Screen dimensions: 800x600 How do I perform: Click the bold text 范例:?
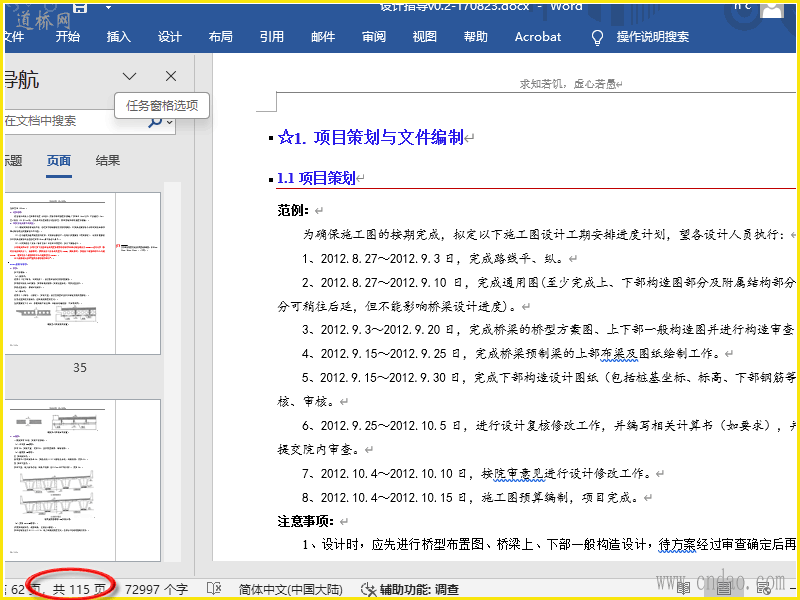[x=293, y=210]
